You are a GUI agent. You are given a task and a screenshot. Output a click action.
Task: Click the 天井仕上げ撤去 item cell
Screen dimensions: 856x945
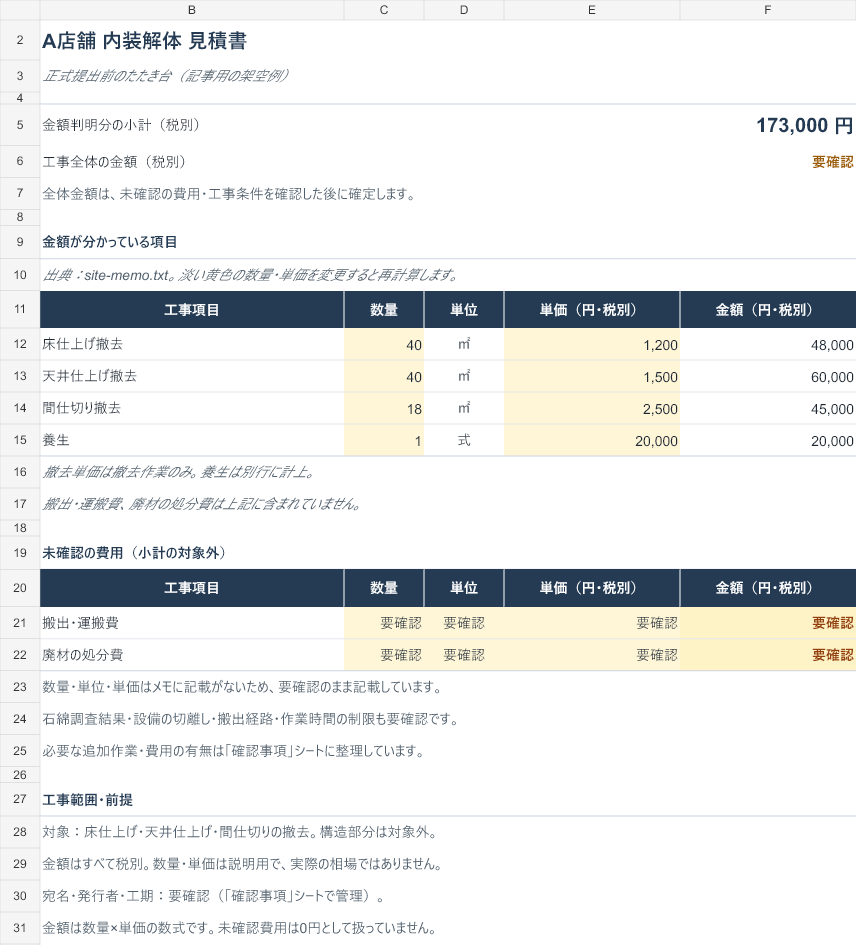192,376
